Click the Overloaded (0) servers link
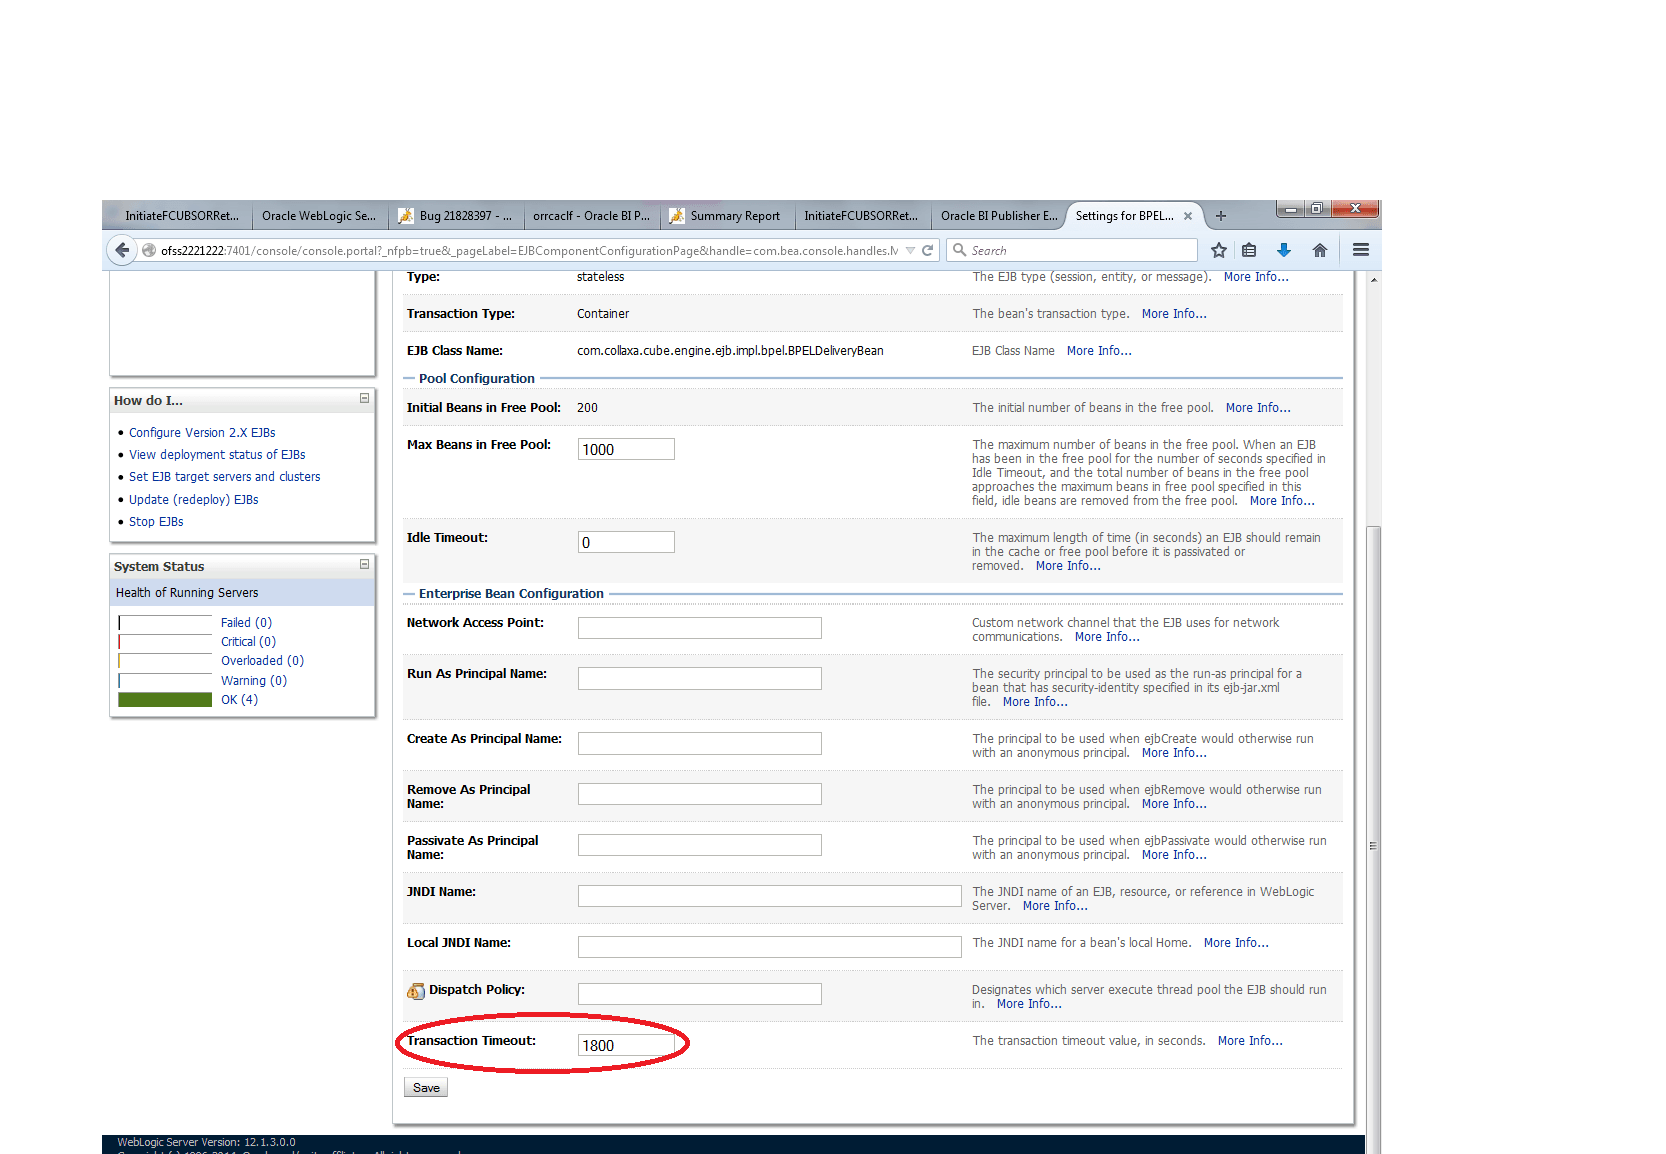 click(x=262, y=661)
